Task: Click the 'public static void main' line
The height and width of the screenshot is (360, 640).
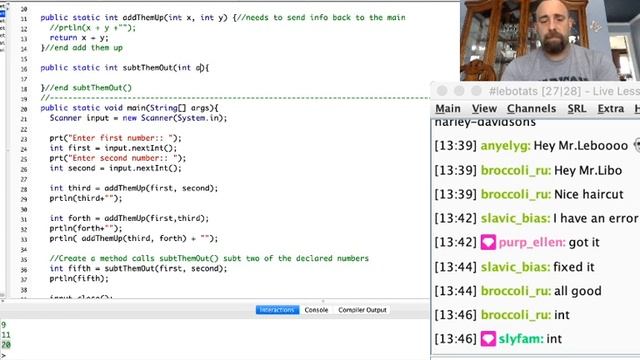Action: point(129,108)
